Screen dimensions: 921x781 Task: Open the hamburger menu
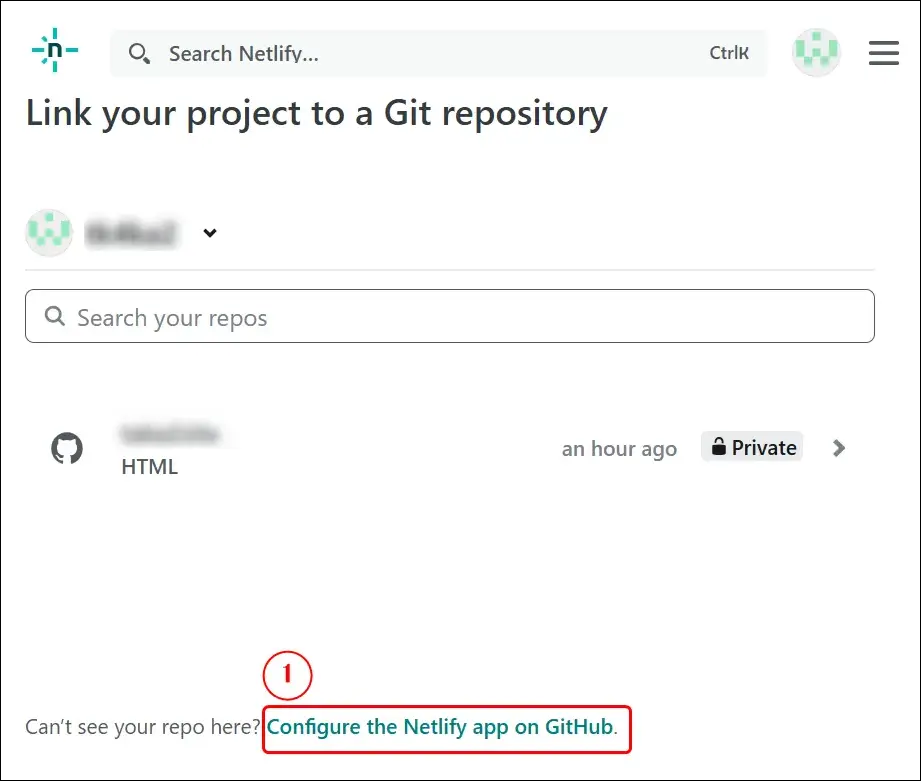pyautogui.click(x=884, y=53)
